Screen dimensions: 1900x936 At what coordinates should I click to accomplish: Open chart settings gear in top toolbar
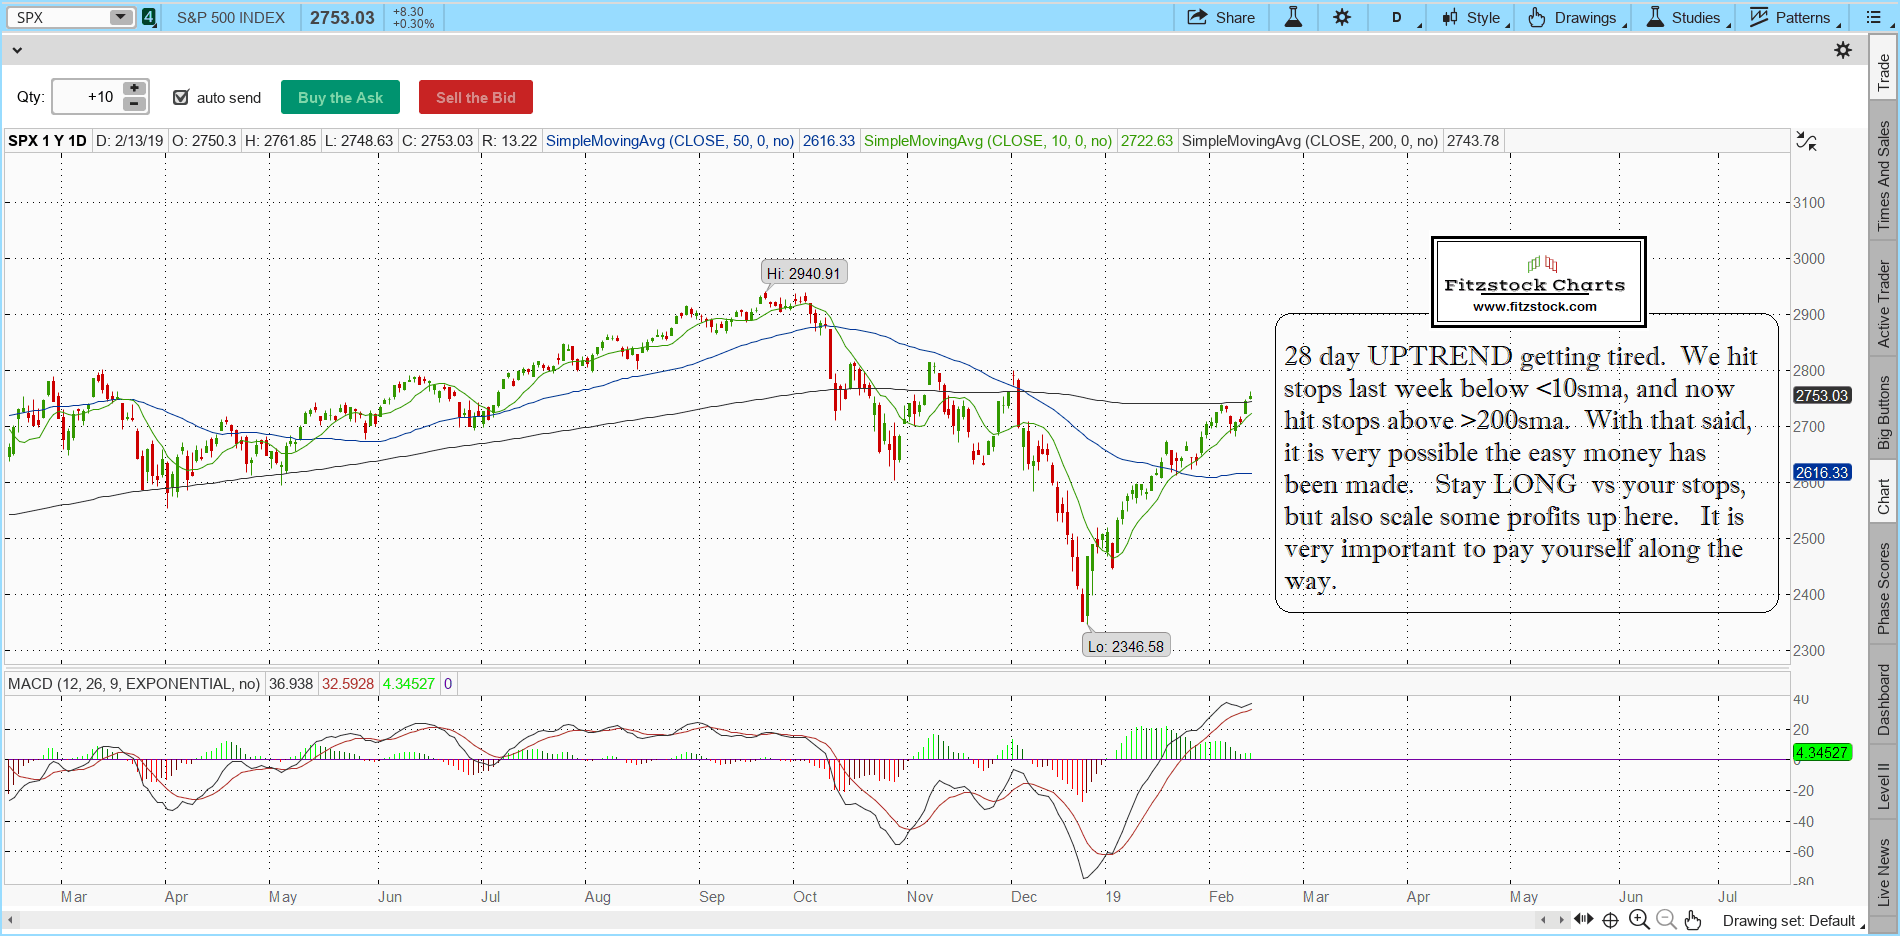coord(1342,17)
